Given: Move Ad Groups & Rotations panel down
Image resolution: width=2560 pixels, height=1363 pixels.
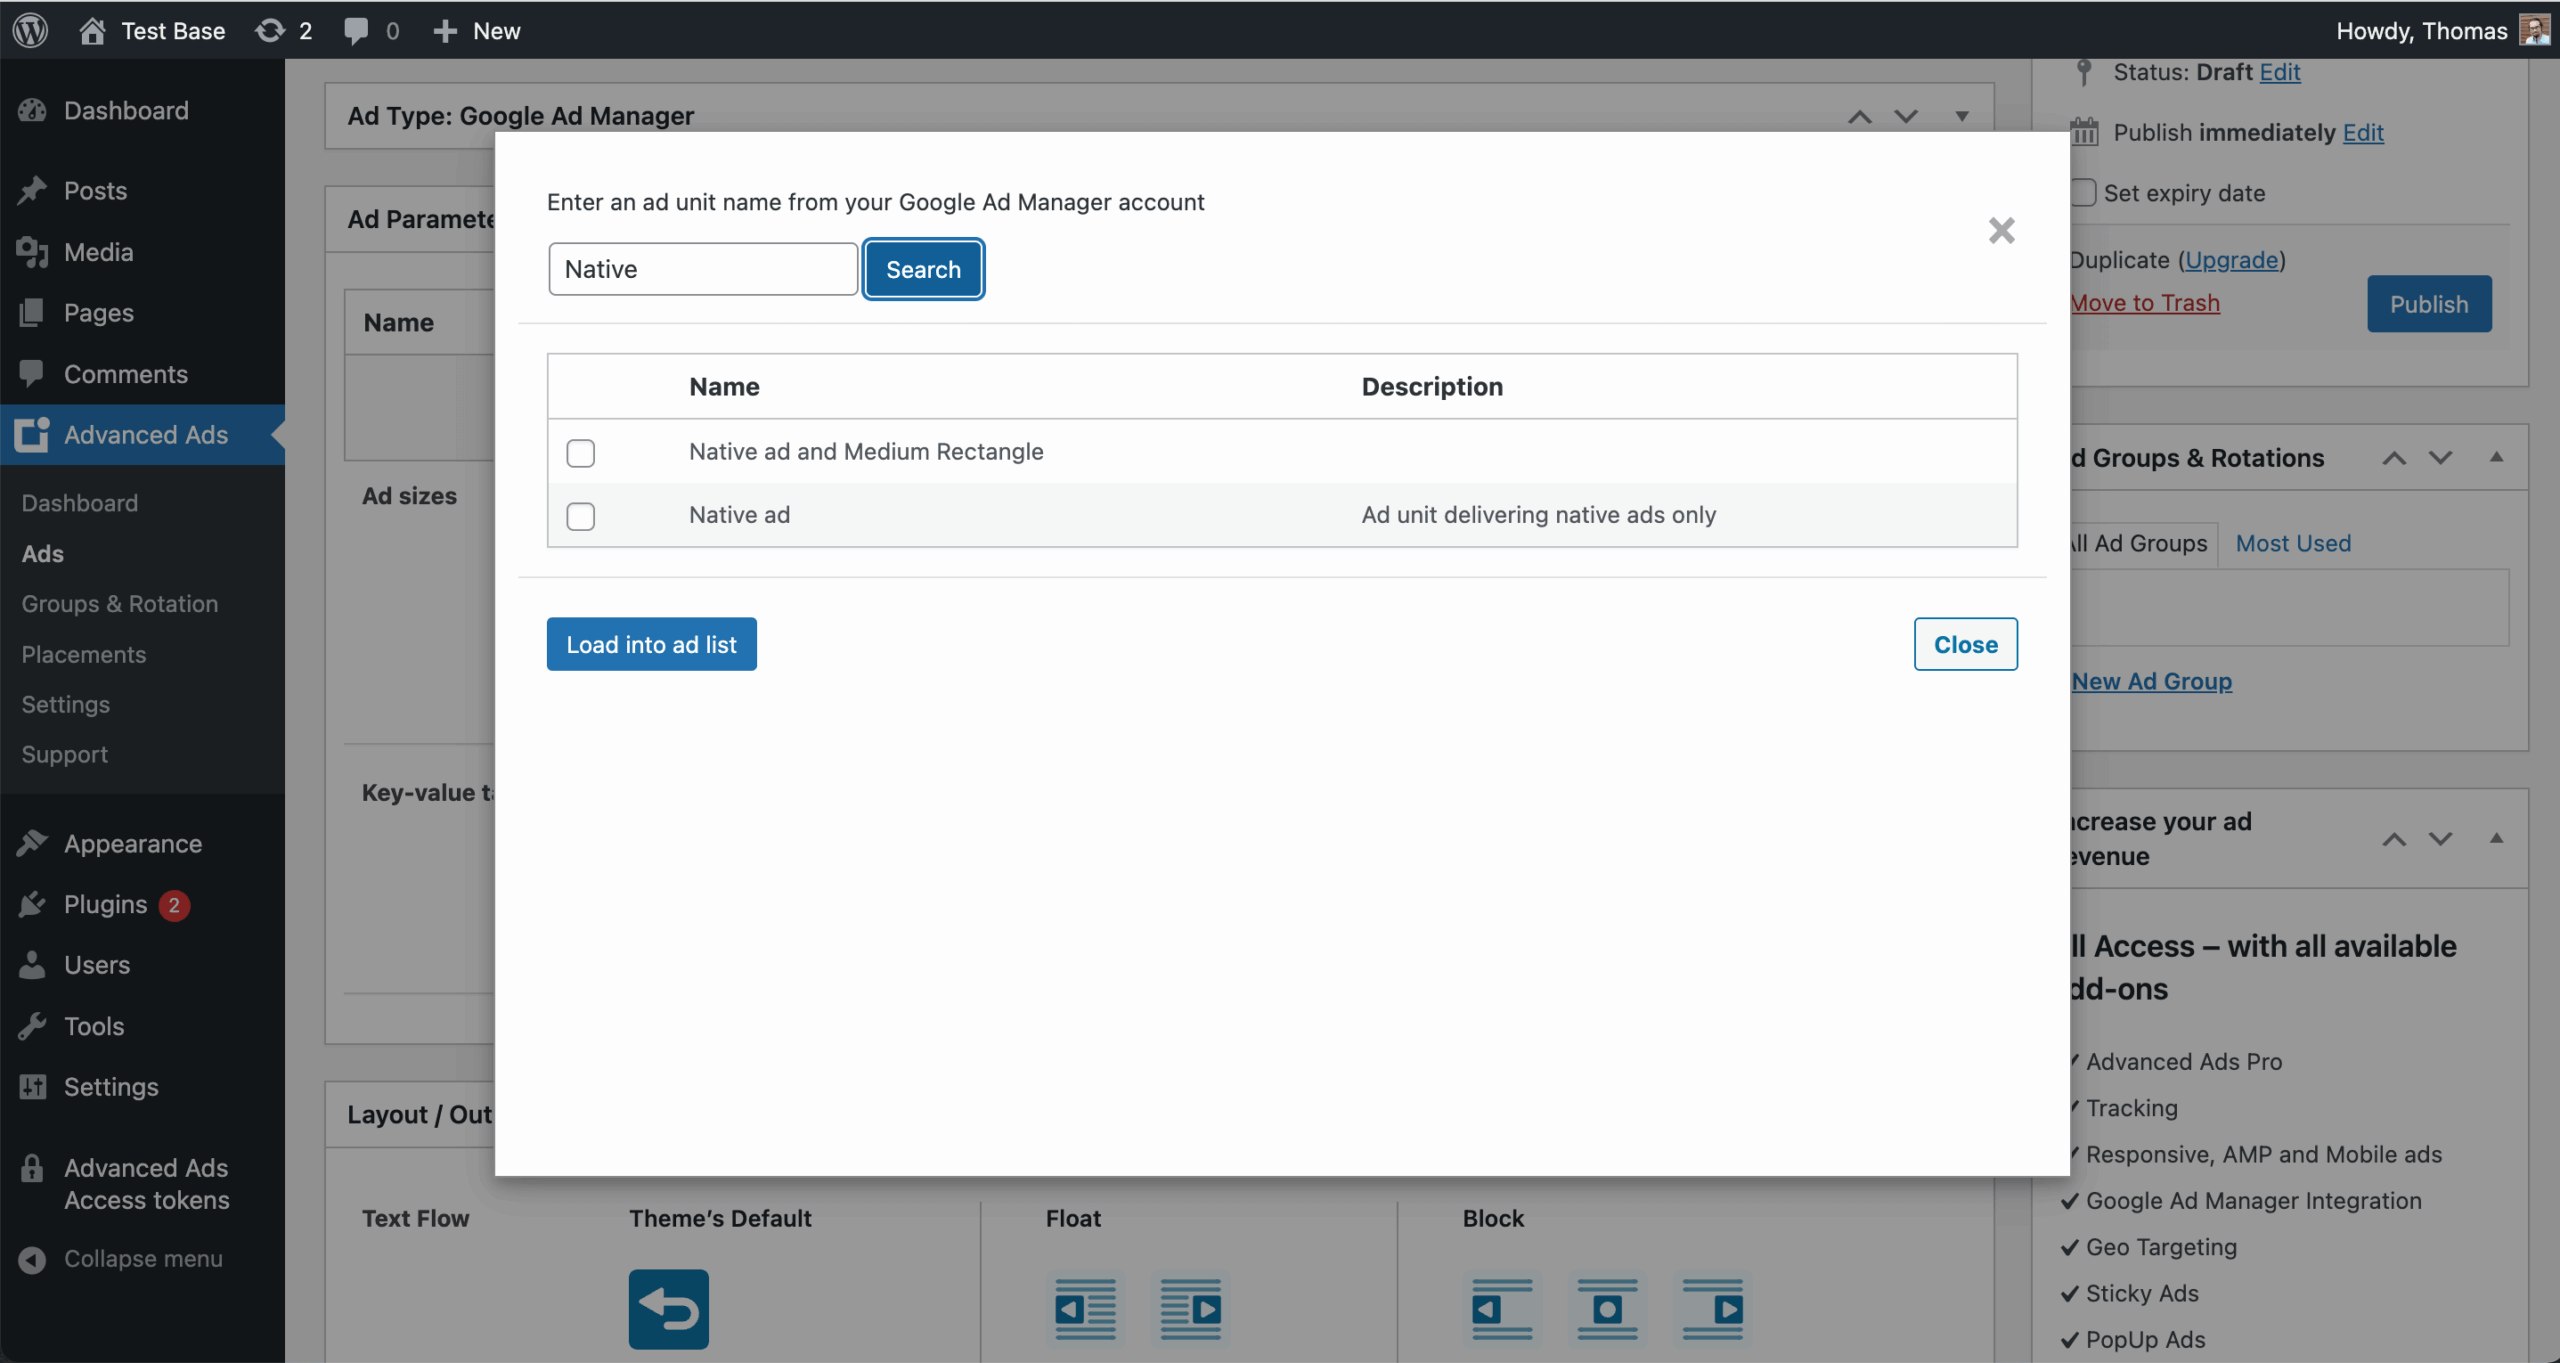Looking at the screenshot, I should tap(2440, 458).
